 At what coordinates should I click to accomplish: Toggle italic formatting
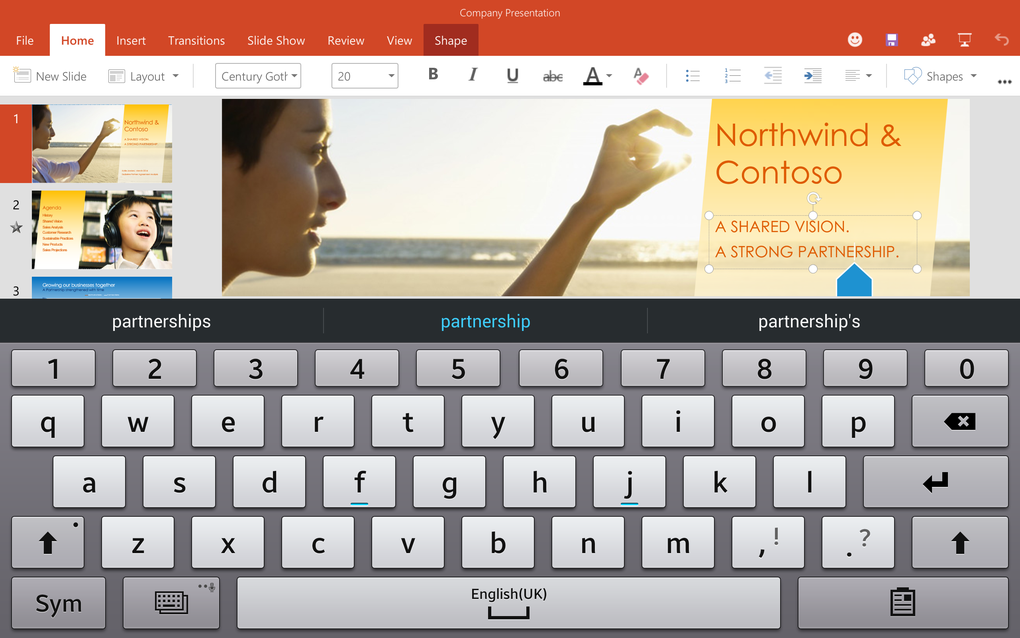472,74
